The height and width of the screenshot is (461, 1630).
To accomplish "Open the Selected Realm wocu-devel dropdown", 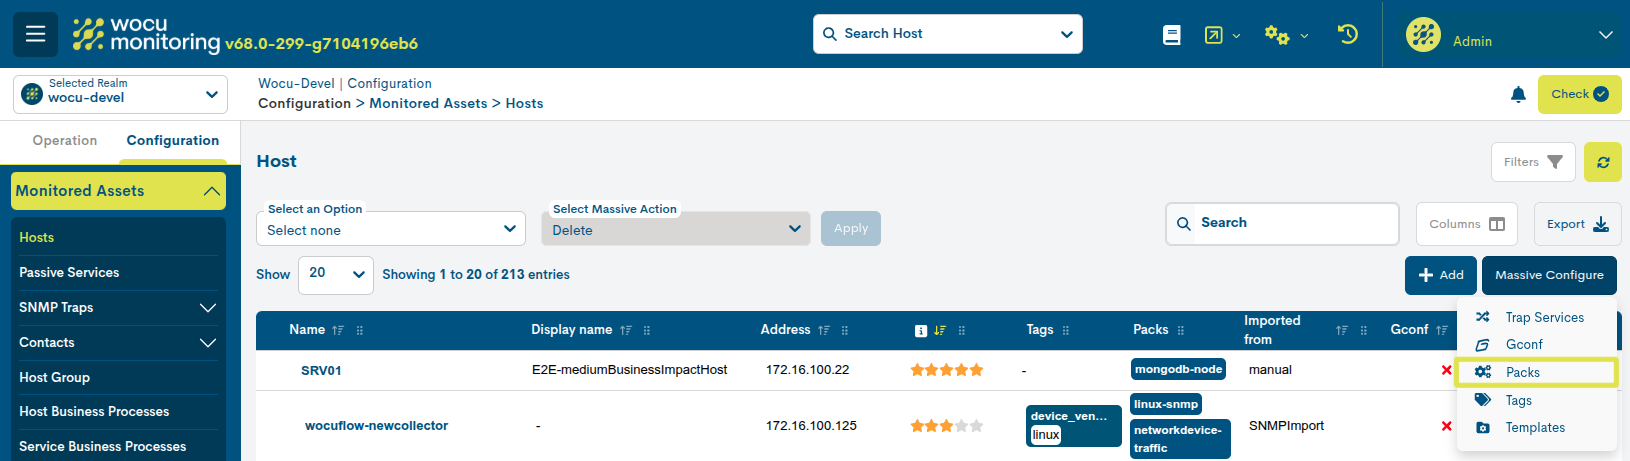I will click(x=120, y=94).
